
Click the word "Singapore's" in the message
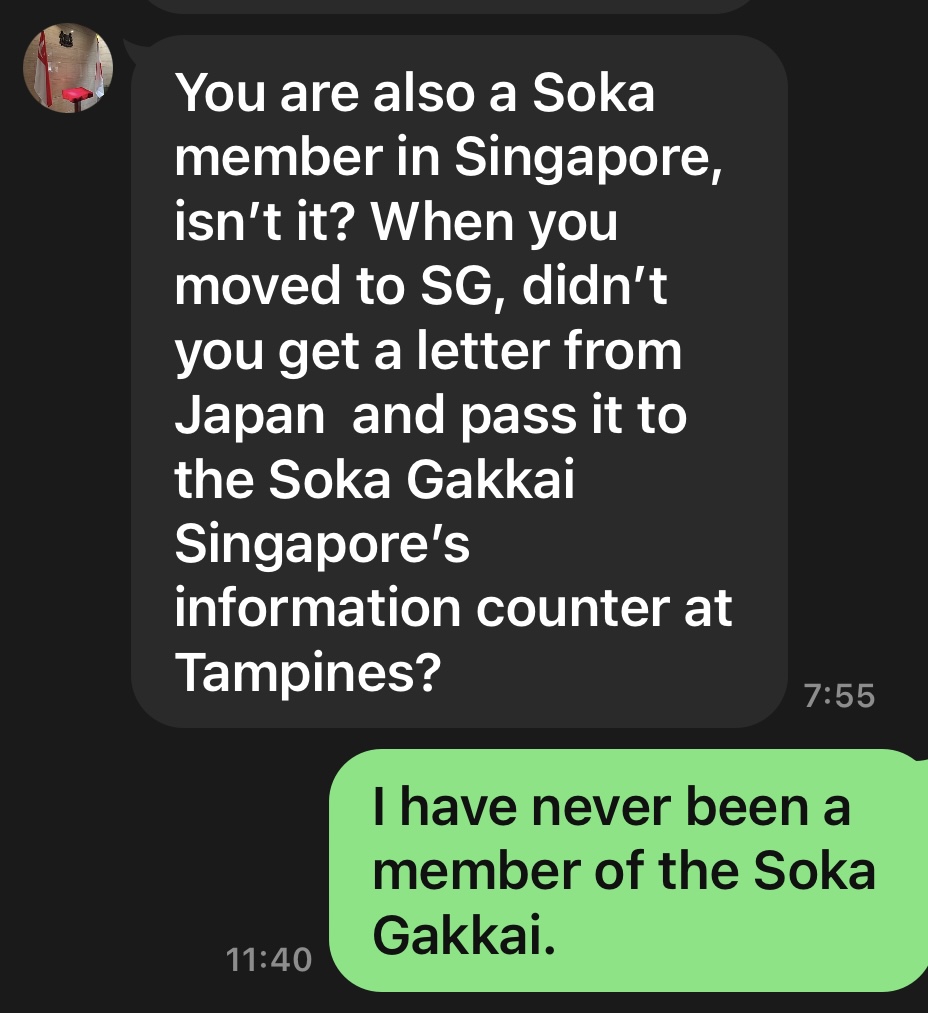(322, 545)
